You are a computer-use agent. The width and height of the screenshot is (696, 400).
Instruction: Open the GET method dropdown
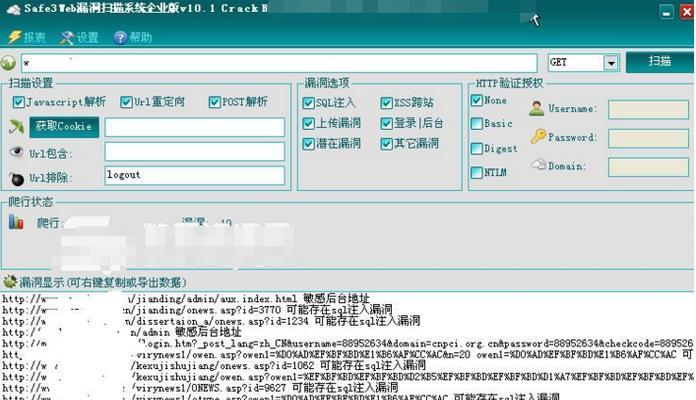[611, 63]
